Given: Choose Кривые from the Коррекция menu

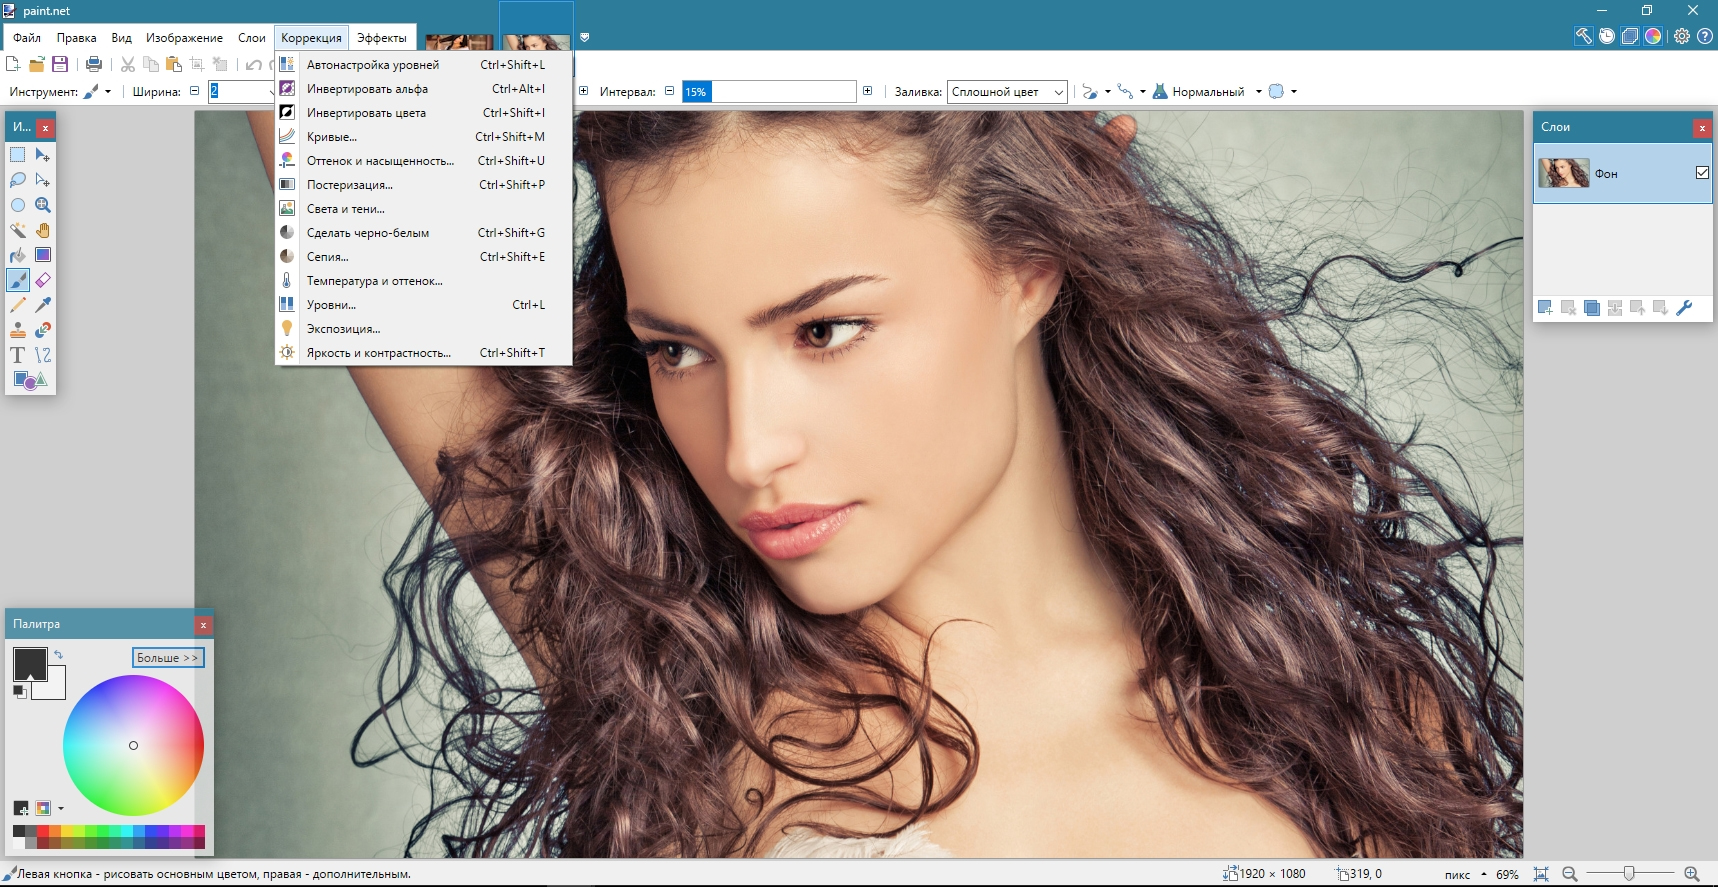Looking at the screenshot, I should (332, 137).
